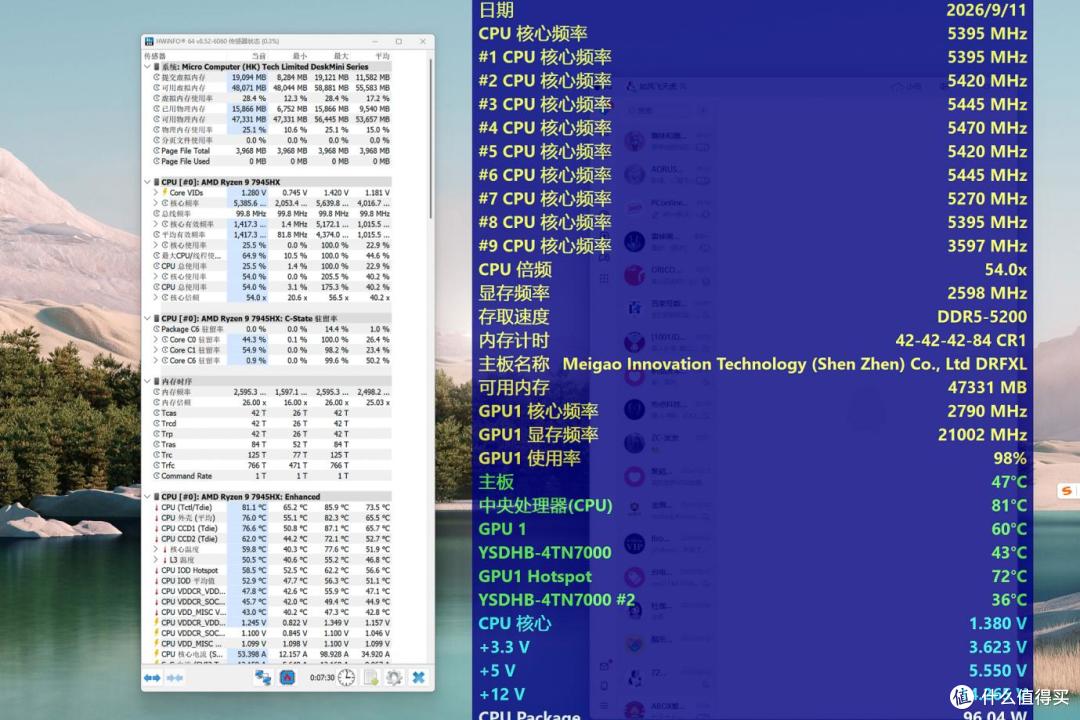Image resolution: width=1080 pixels, height=720 pixels.
Task: Collapse the Micro Computer DeskMini Series system group
Action: click(147, 67)
